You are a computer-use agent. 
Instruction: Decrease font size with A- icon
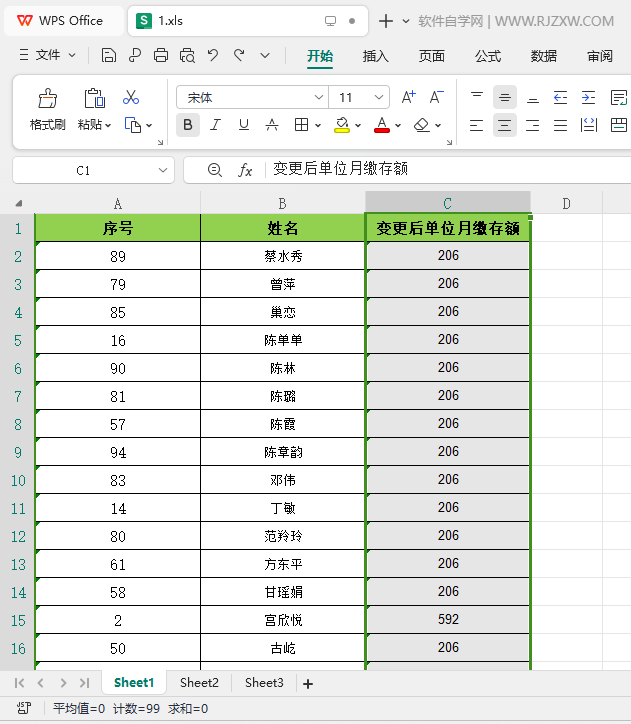coord(436,97)
